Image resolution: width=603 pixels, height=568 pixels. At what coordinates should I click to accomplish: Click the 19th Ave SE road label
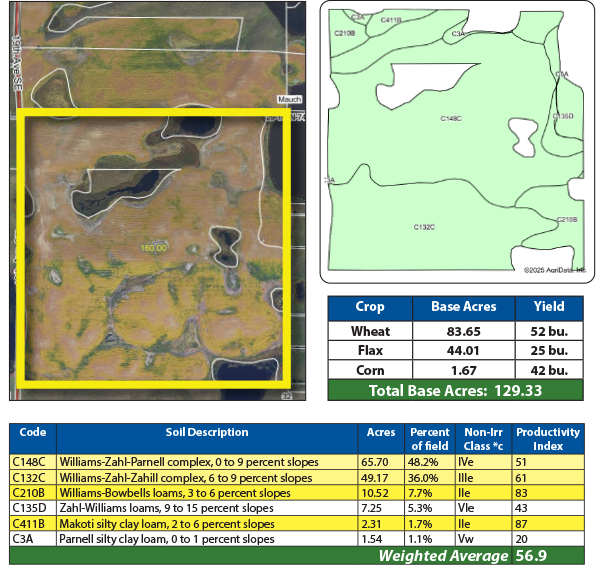coord(17,63)
